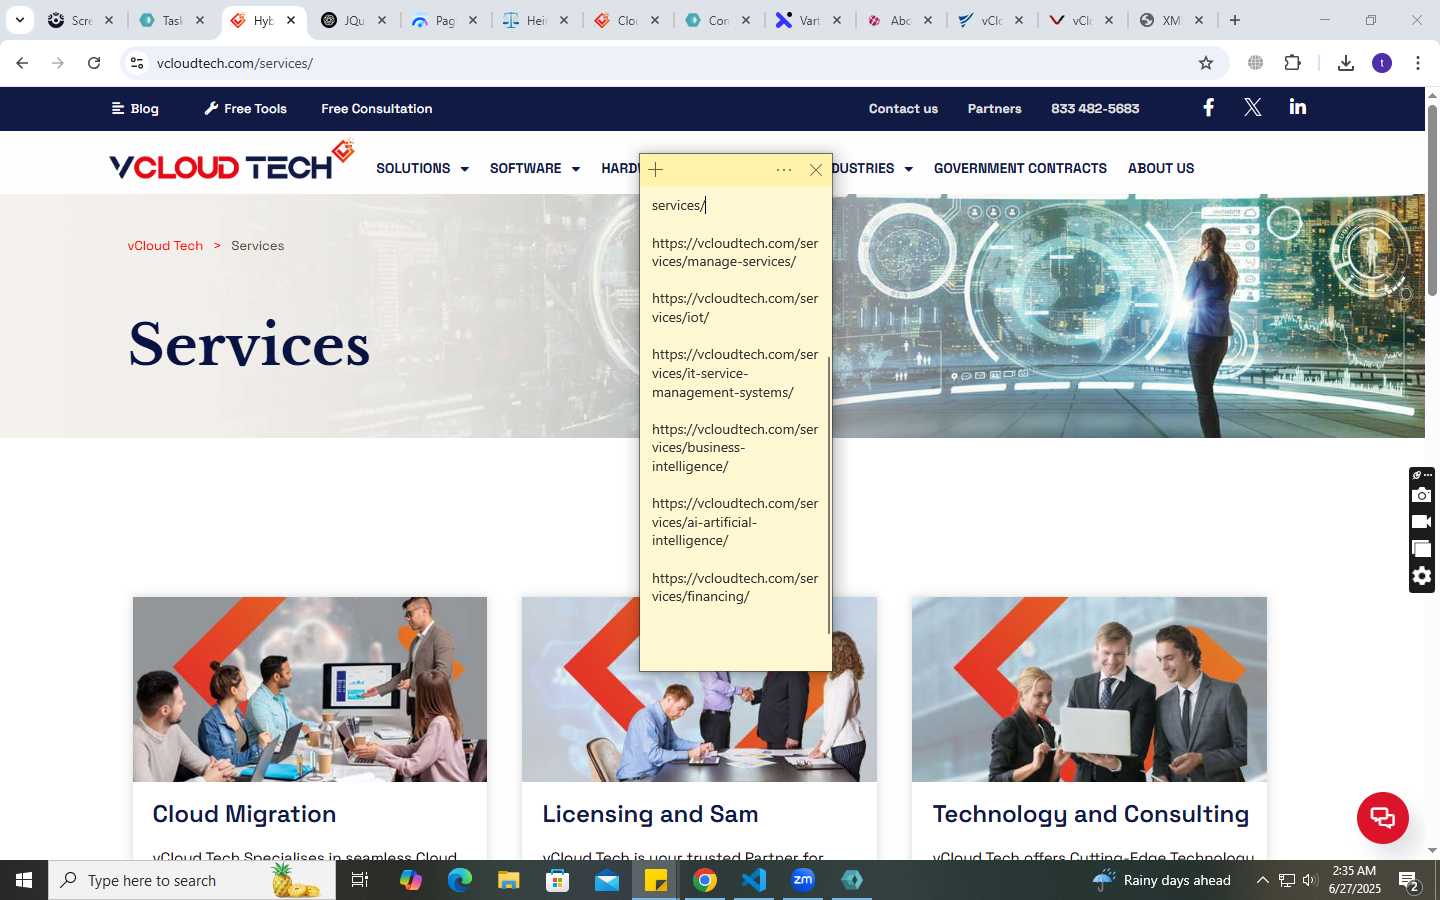Open Free Tools in top bar
Screen dimensions: 1440x900
pos(245,108)
